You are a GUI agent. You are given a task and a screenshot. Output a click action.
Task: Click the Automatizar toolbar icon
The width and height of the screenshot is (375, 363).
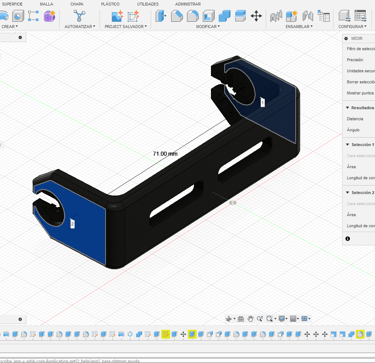79,16
